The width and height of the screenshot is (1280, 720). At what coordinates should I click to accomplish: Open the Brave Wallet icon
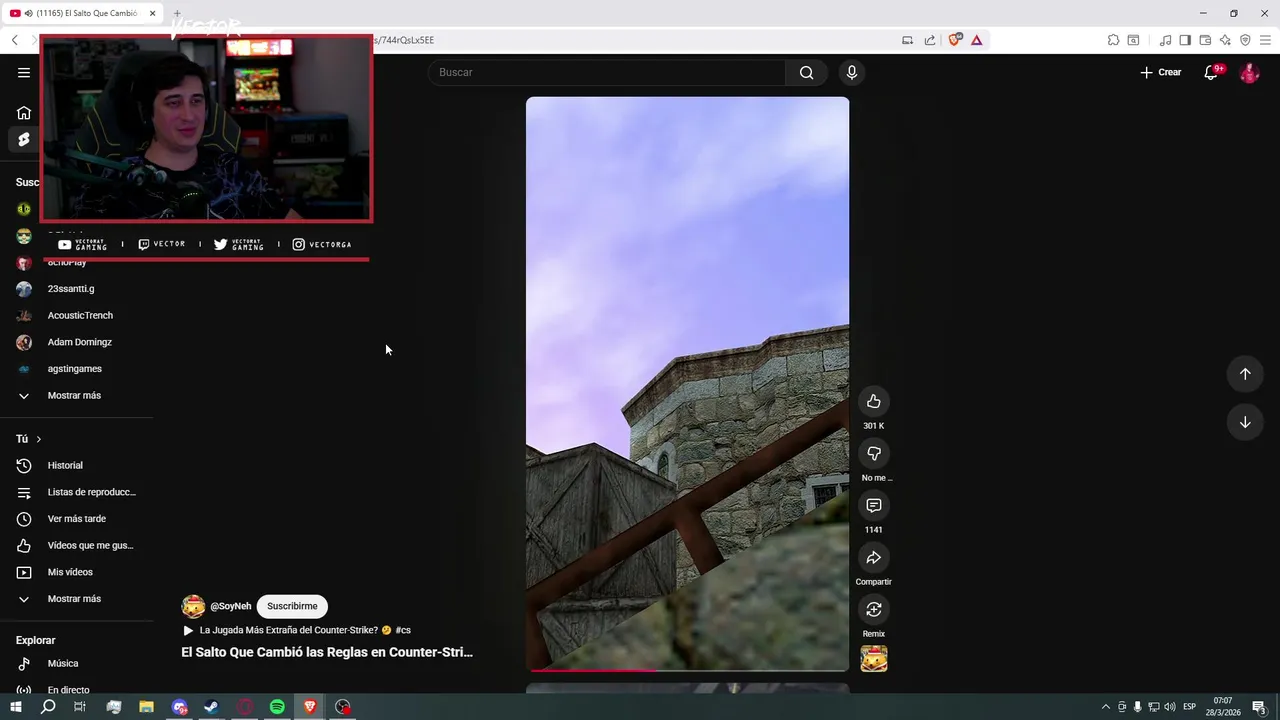(1205, 40)
